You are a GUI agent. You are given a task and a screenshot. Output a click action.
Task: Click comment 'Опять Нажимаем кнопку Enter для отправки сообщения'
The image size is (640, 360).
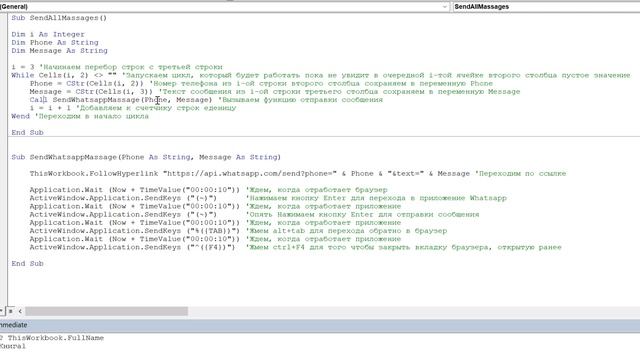click(x=362, y=214)
